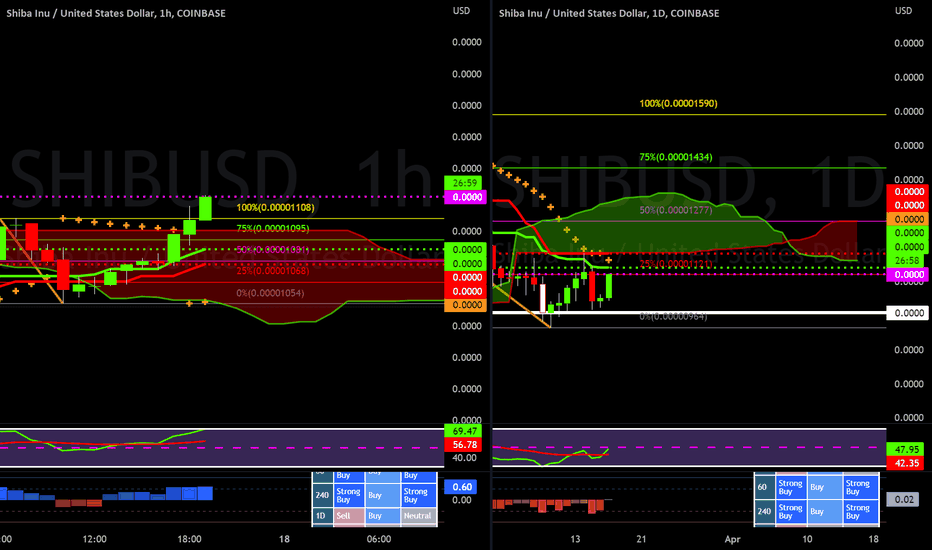Click the magenta 0.0000 price label on the 1h chart
This screenshot has height=550, width=932.
(465, 197)
